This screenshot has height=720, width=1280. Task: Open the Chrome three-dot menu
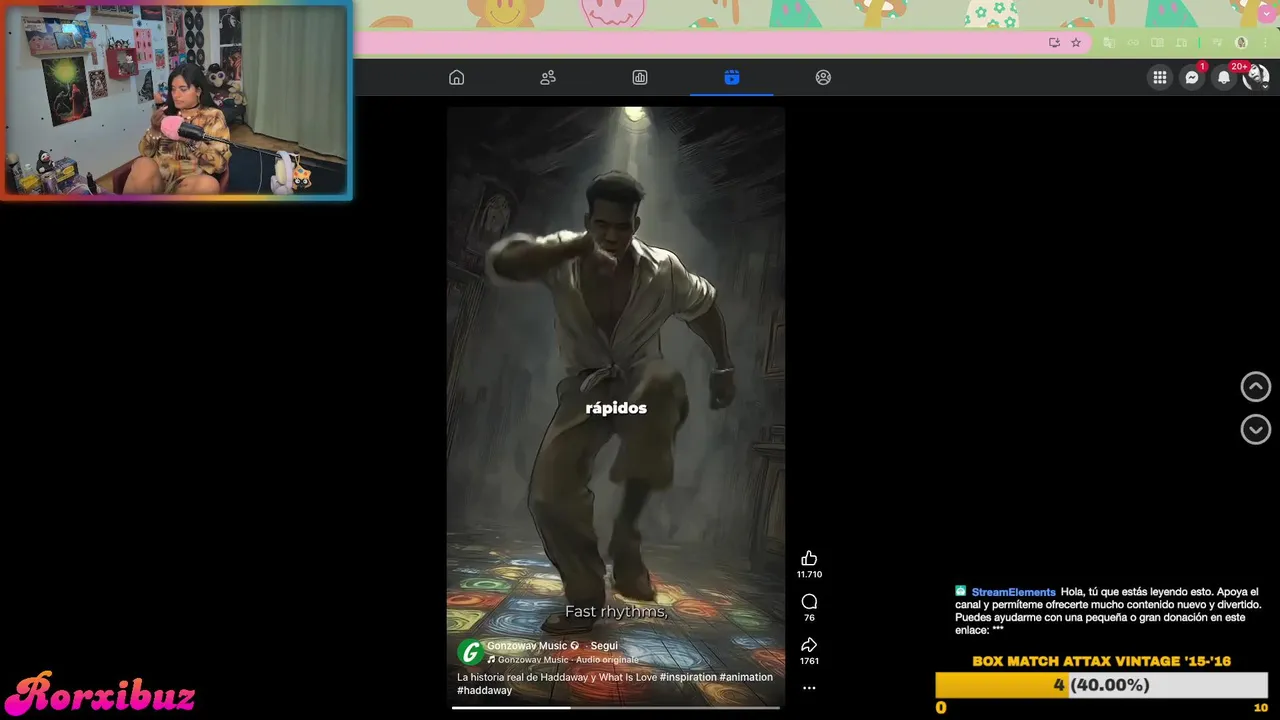click(x=1266, y=42)
